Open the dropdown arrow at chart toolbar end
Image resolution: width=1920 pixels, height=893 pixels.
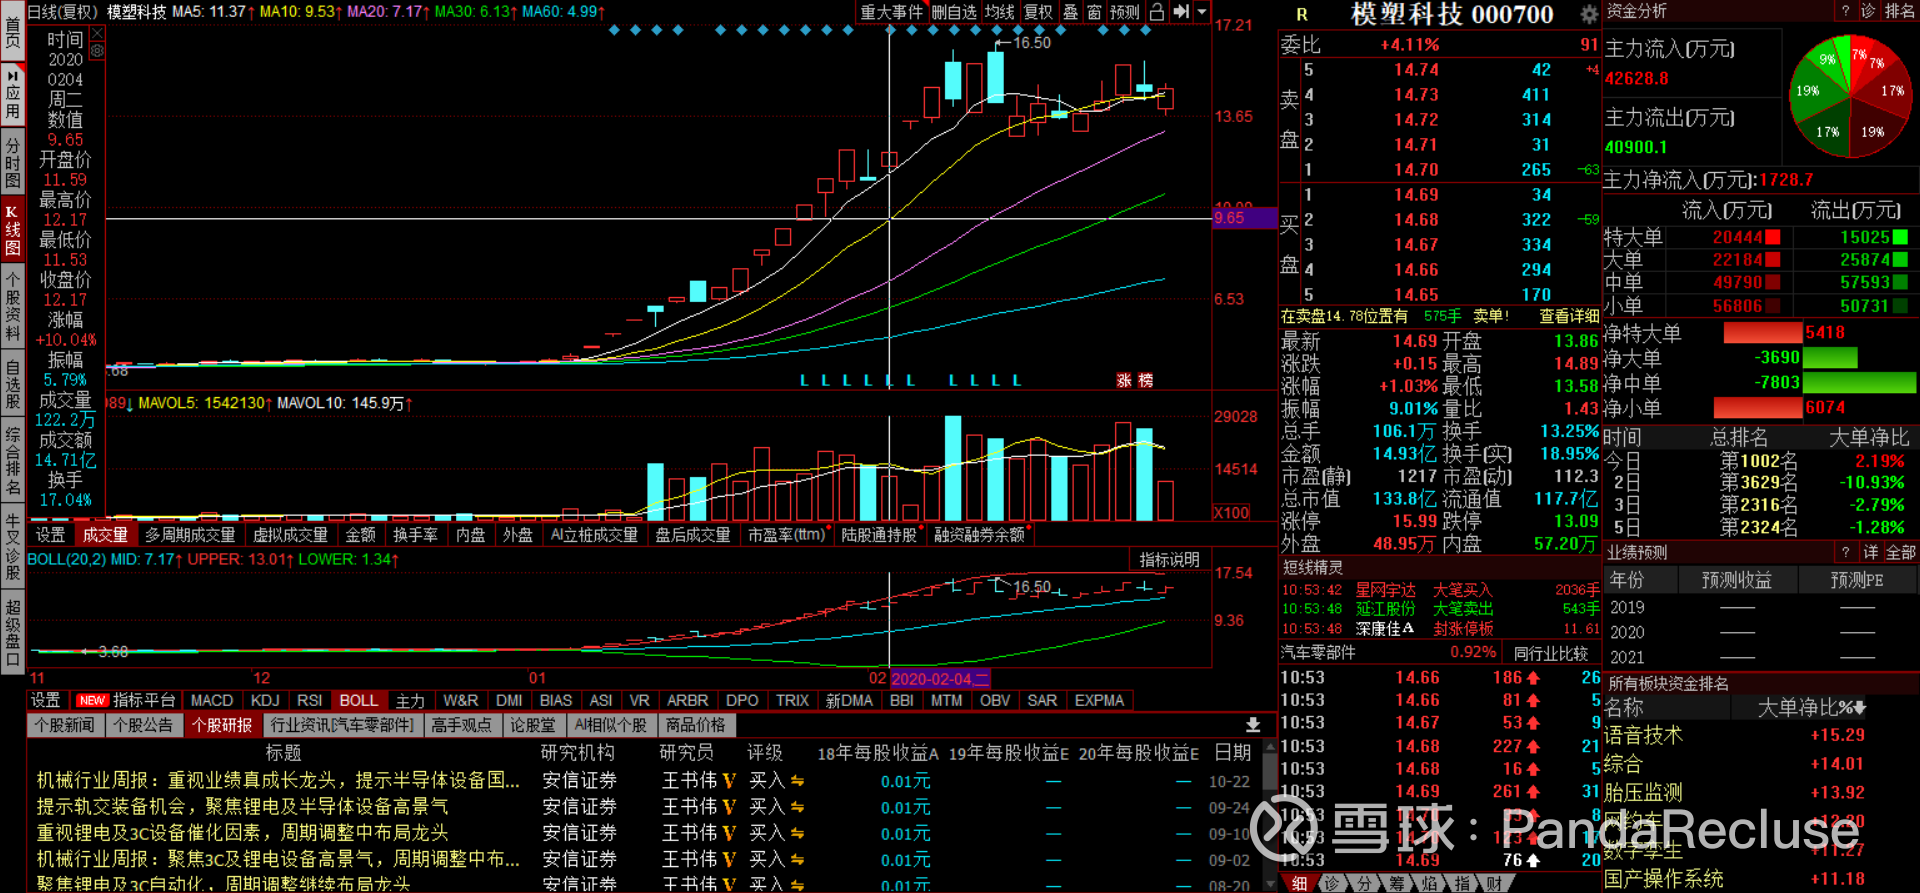coord(1202,12)
